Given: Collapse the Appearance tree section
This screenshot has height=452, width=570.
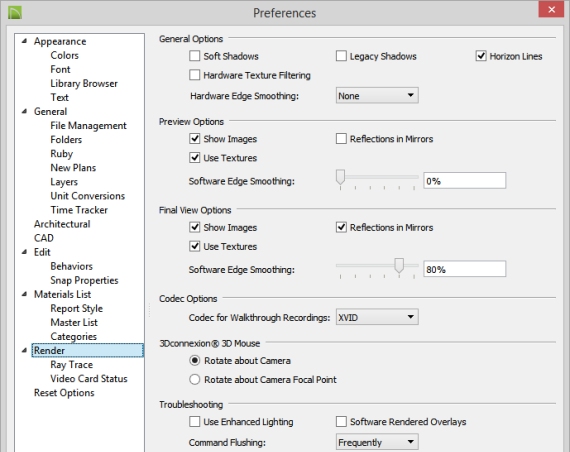Looking at the screenshot, I should point(24,41).
